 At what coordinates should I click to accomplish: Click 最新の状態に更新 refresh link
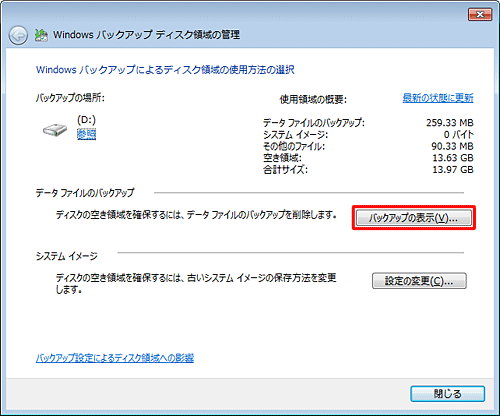438,98
